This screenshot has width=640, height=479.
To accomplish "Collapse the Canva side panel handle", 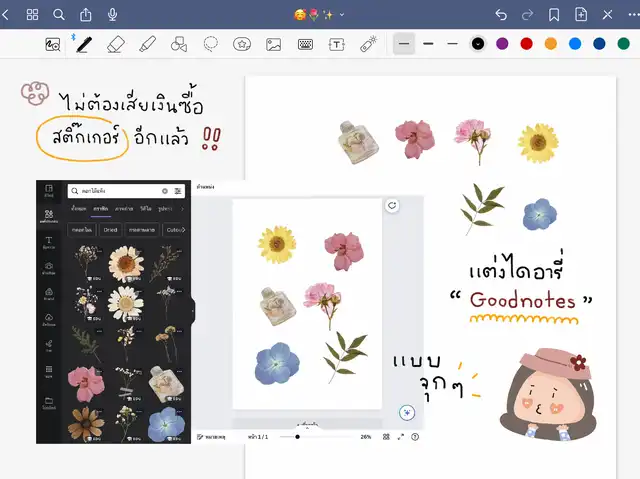I will pos(192,312).
